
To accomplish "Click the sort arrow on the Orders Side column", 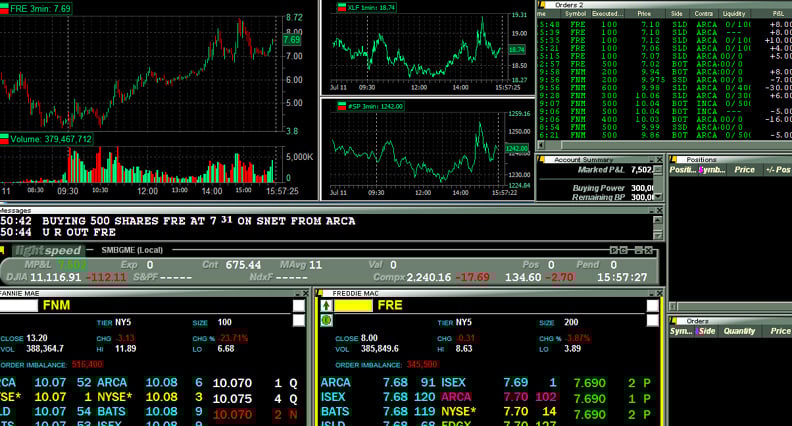I will [x=698, y=331].
